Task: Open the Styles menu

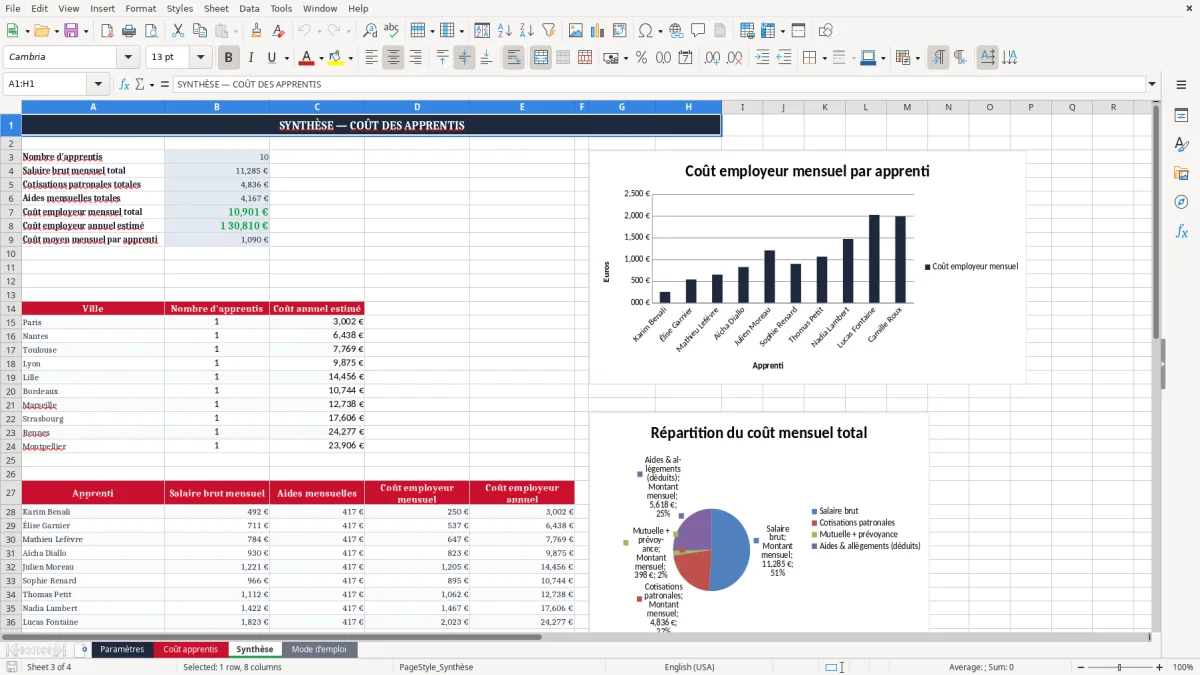Action: pyautogui.click(x=180, y=8)
